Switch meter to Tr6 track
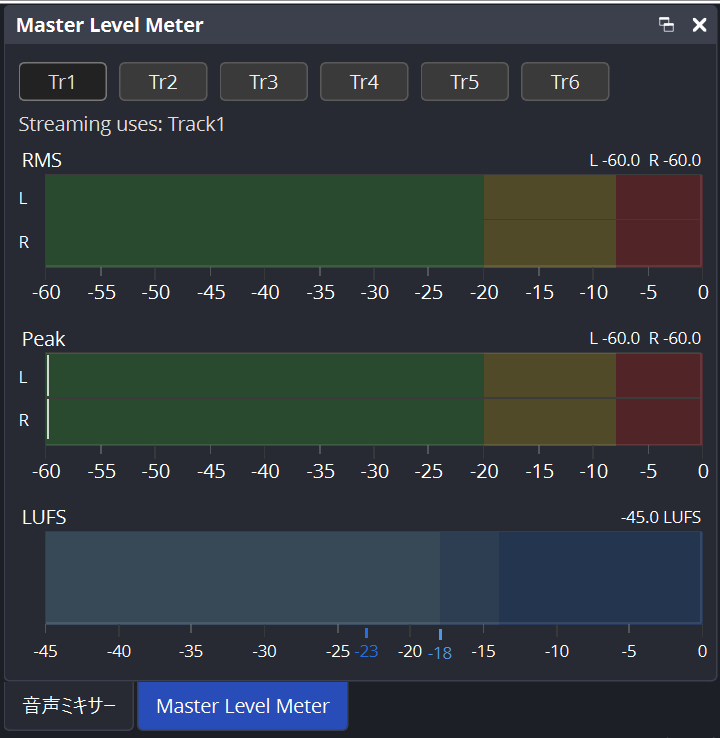Image resolution: width=720 pixels, height=738 pixels. coord(565,81)
